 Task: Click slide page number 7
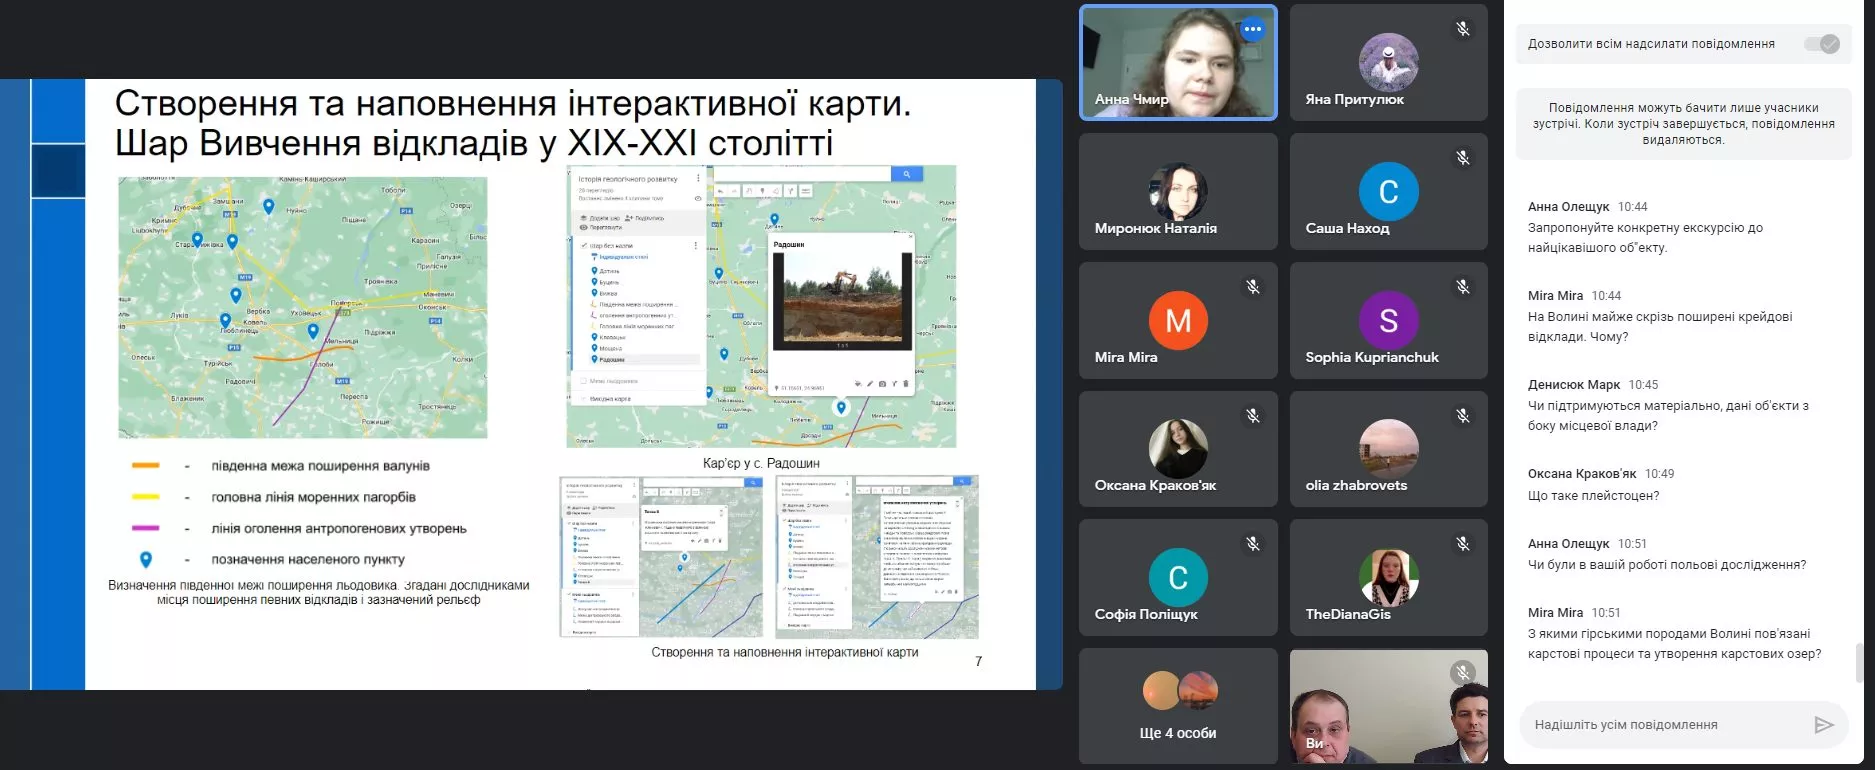(978, 661)
